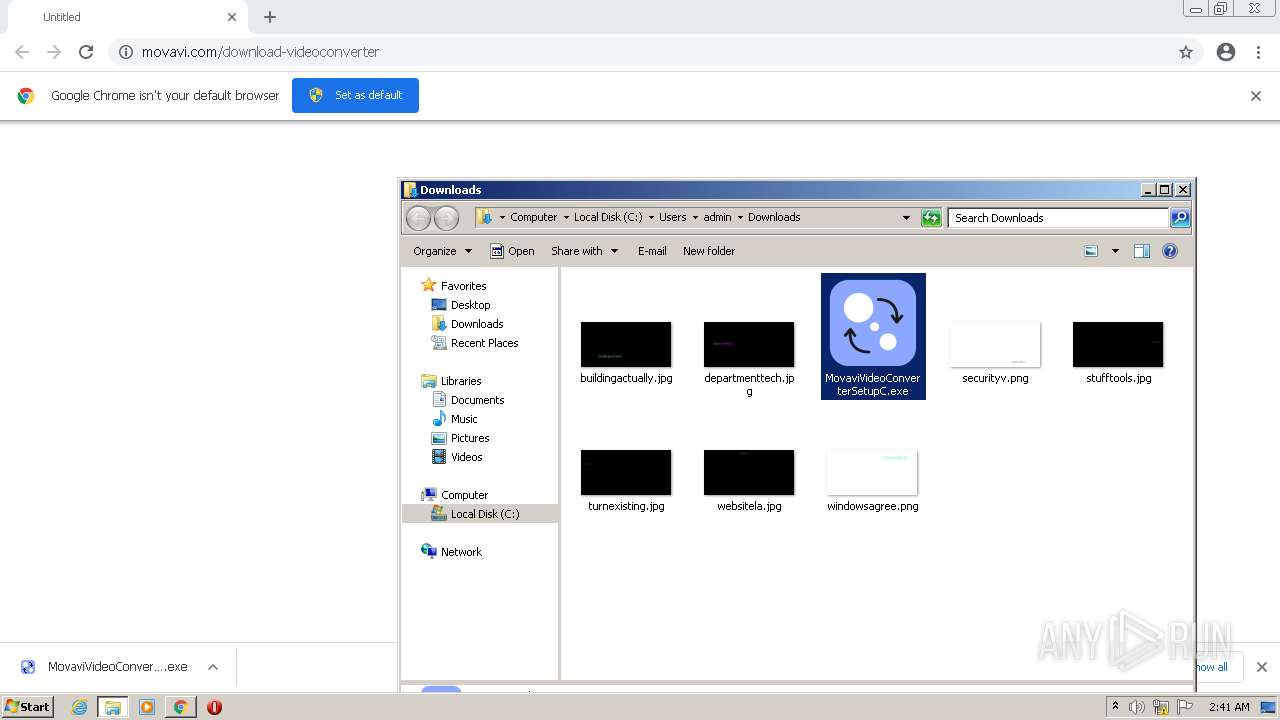
Task: Select the buildingactually.jpg thumbnail
Action: tap(626, 345)
